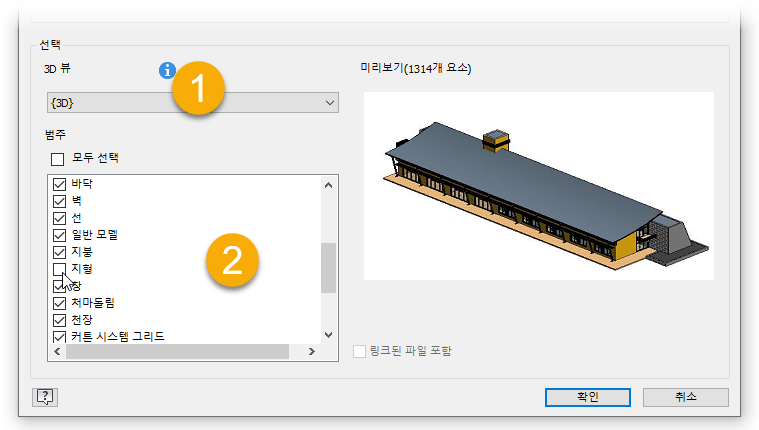759x430 pixels.
Task: Click the category list scroll down arrow
Action: [x=328, y=335]
